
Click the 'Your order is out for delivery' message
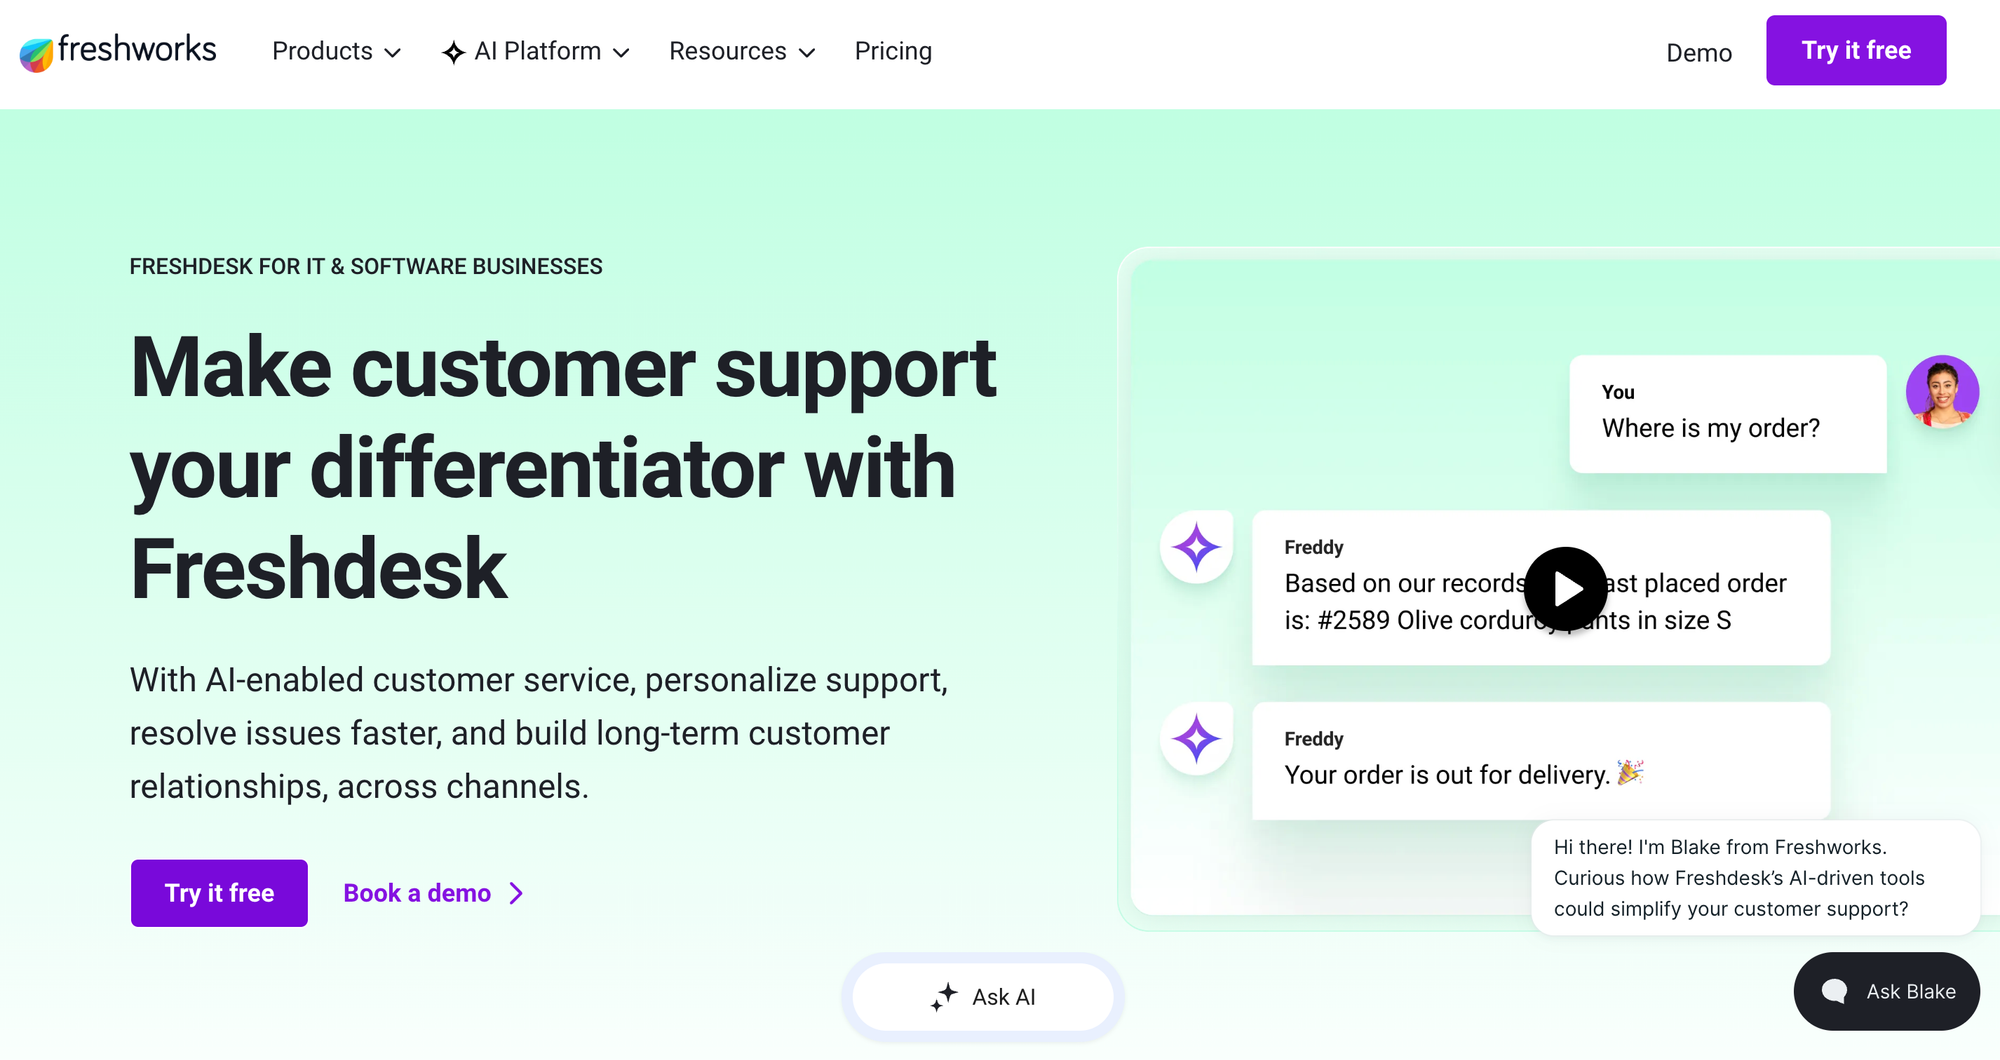tap(1541, 761)
